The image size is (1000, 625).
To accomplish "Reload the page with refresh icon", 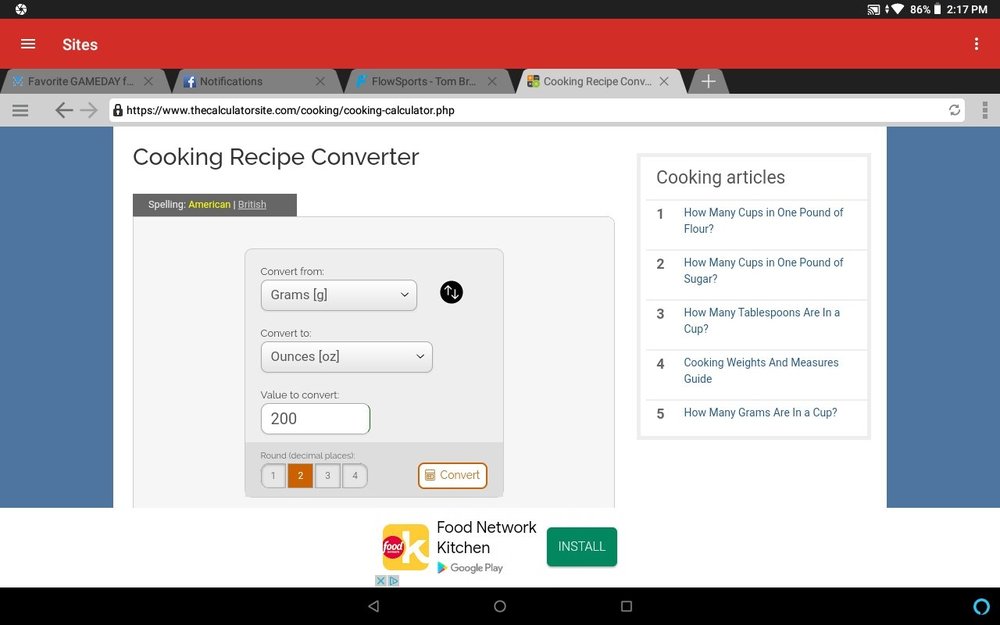I will (x=954, y=110).
